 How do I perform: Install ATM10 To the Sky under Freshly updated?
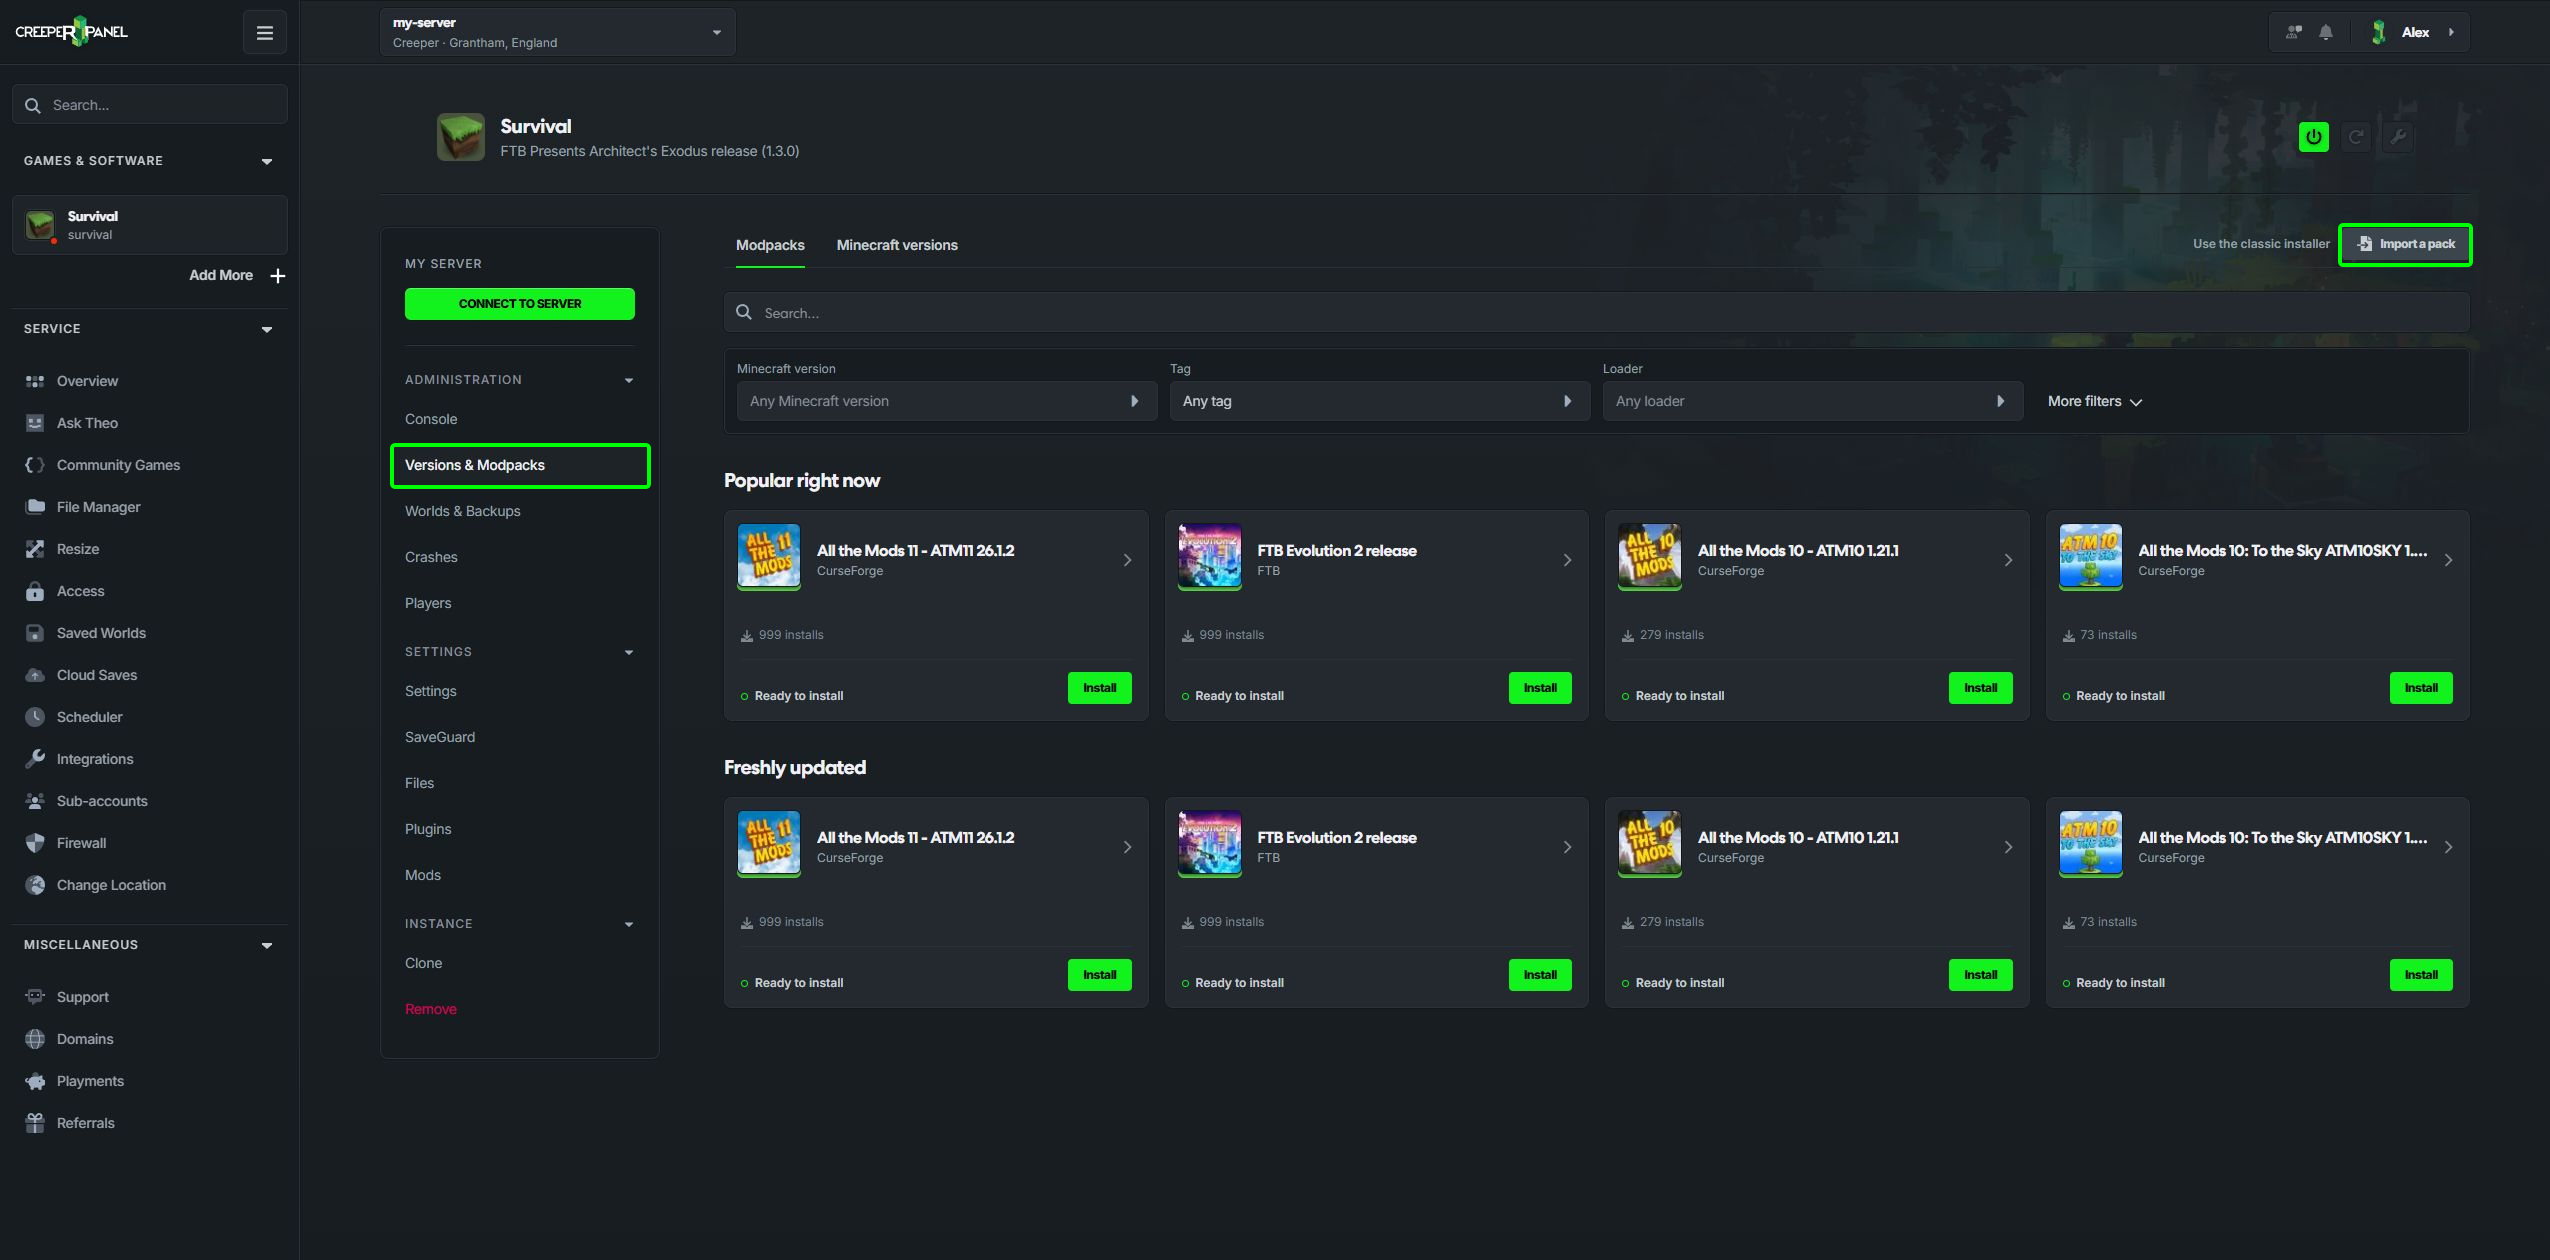pyautogui.click(x=2421, y=975)
